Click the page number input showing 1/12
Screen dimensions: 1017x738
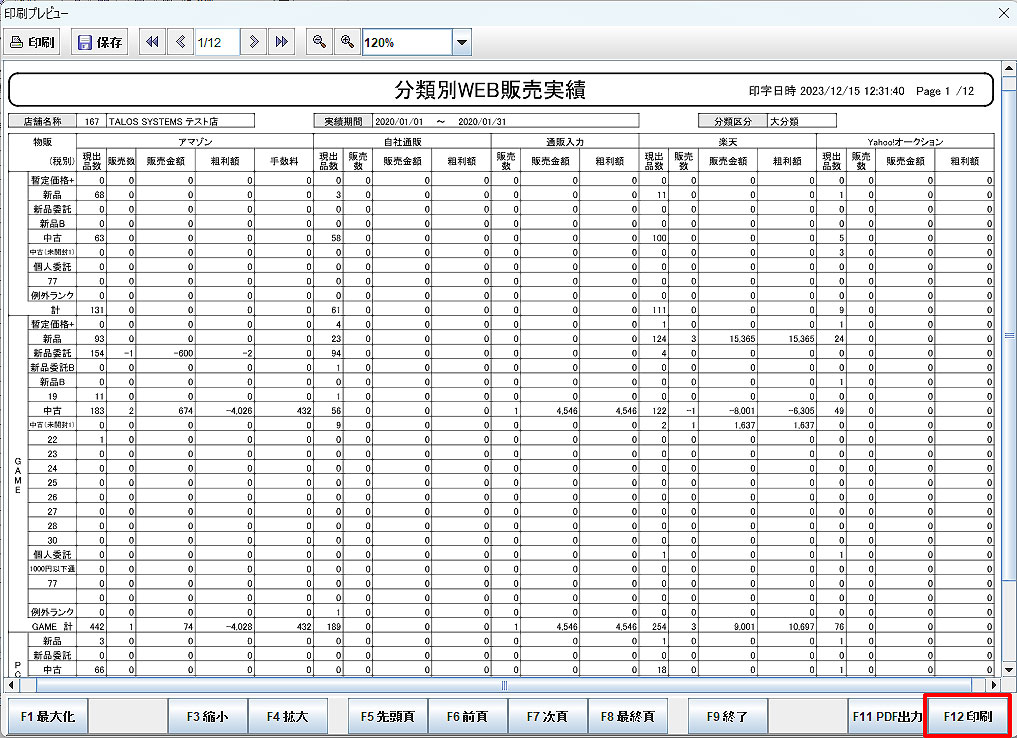click(x=216, y=41)
